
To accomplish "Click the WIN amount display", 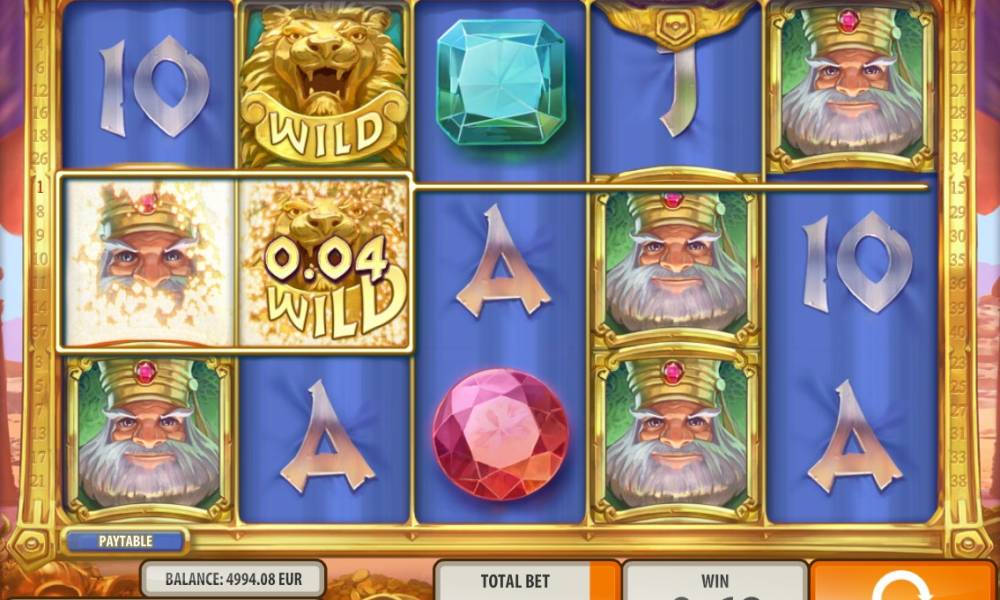I will click(714, 581).
